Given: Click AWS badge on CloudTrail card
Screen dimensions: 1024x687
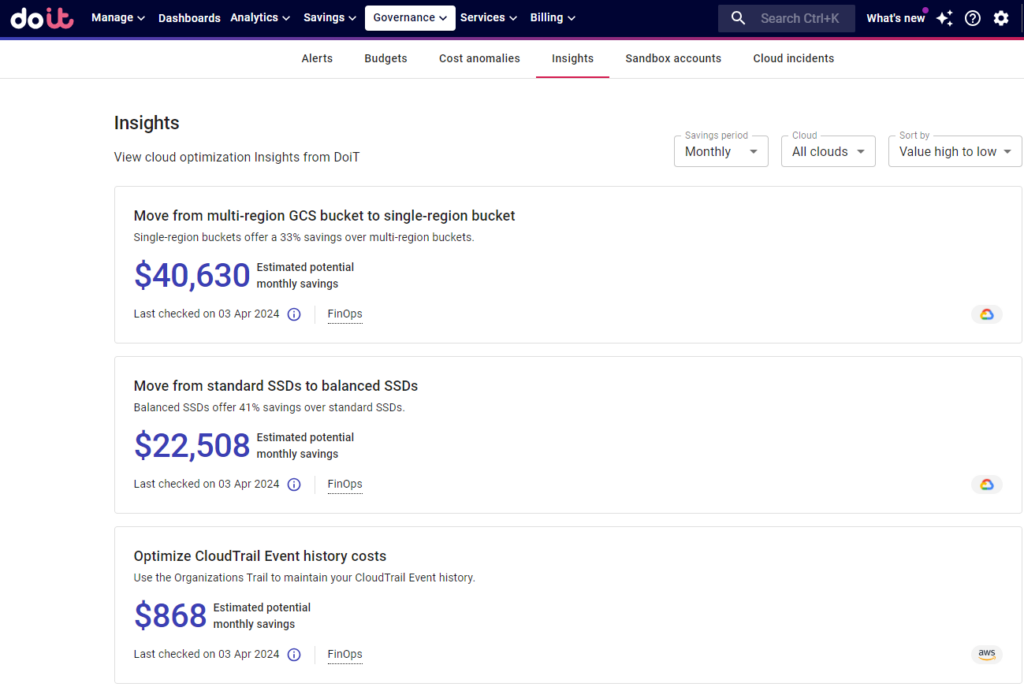Looking at the screenshot, I should (x=986, y=655).
